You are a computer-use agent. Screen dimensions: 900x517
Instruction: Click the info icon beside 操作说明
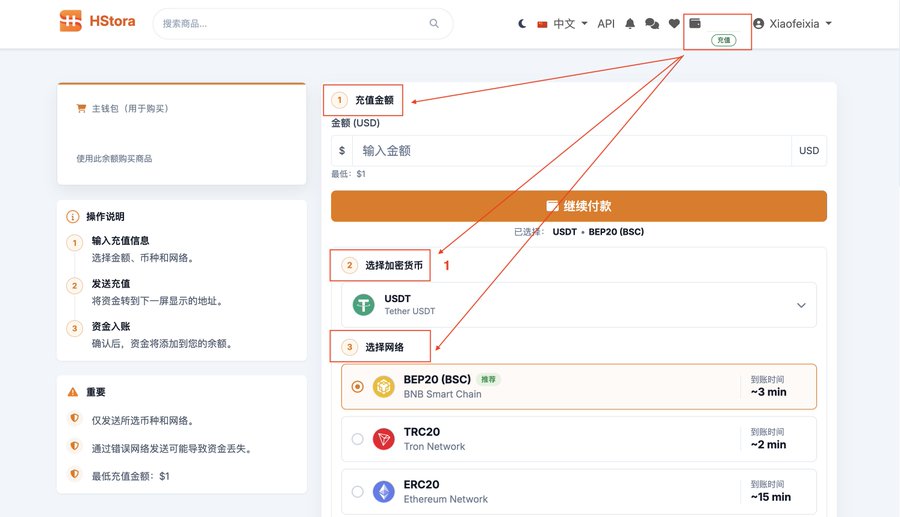coord(73,217)
